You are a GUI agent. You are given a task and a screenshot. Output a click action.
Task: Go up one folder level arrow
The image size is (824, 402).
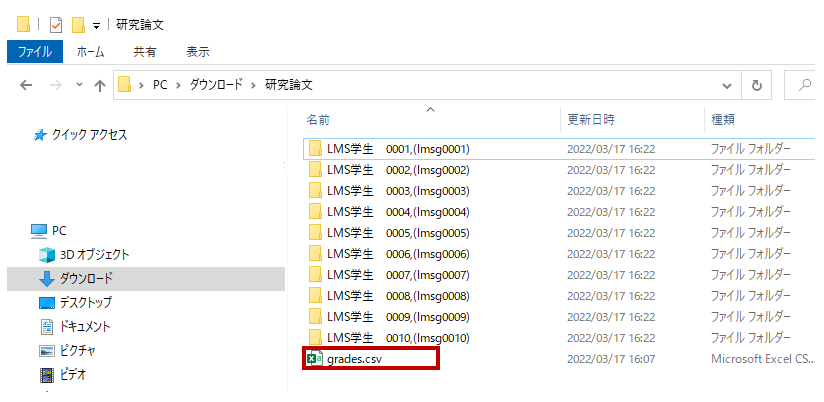point(99,85)
